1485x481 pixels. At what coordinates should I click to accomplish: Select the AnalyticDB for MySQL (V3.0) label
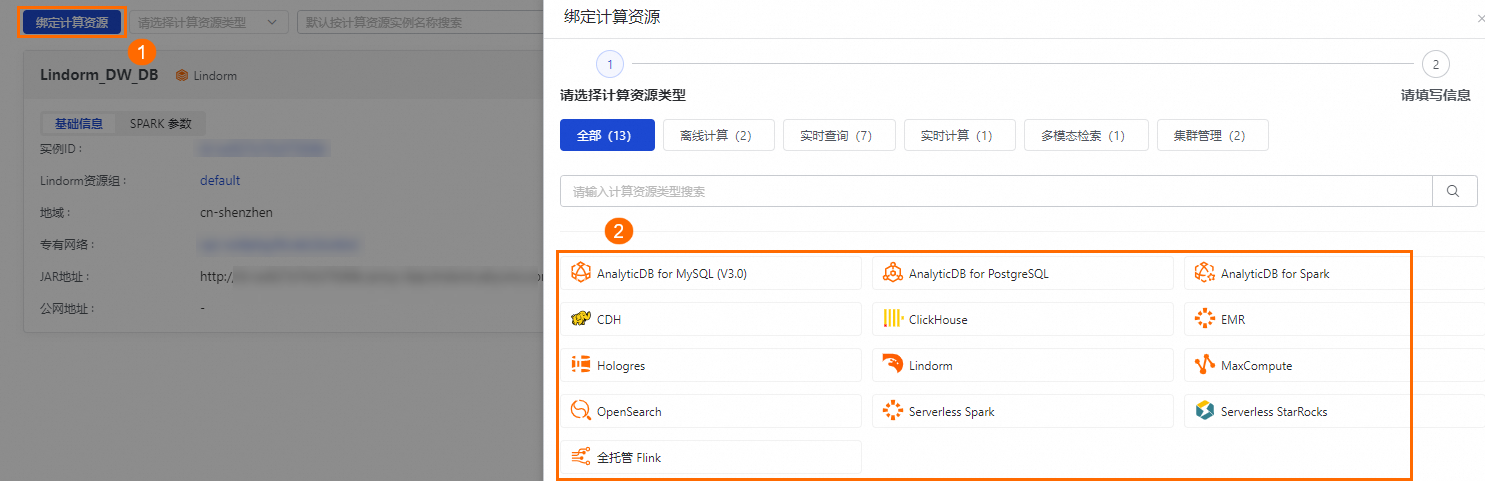(x=672, y=274)
